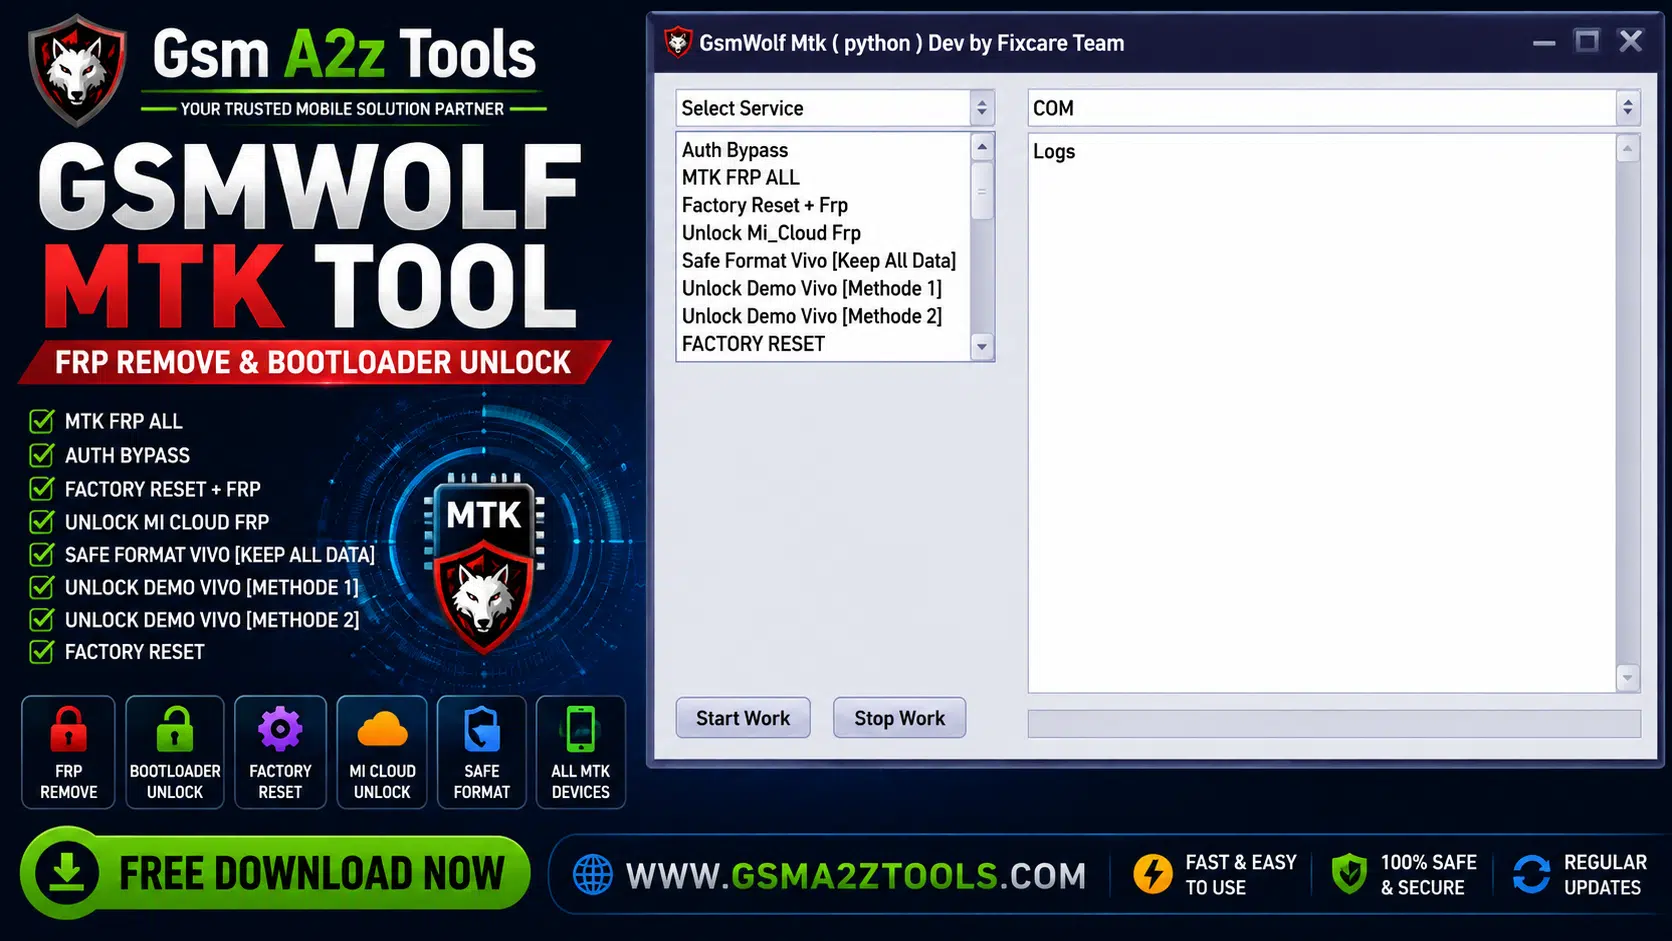Click the MTK FRP ALL green checkmark
Image resolution: width=1672 pixels, height=941 pixels.
pos(42,421)
